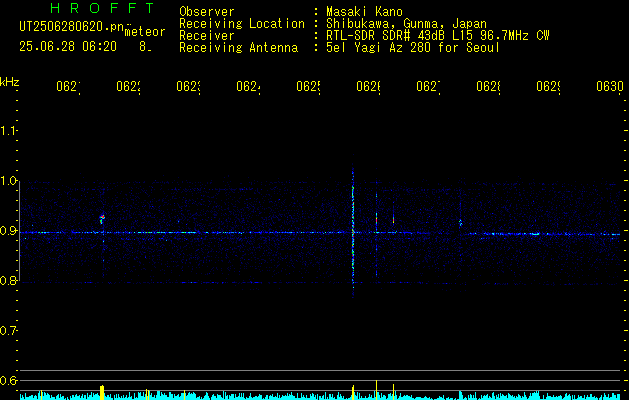
Task: Click the 0.8 kHz frequency axis label
Action: coord(8,280)
